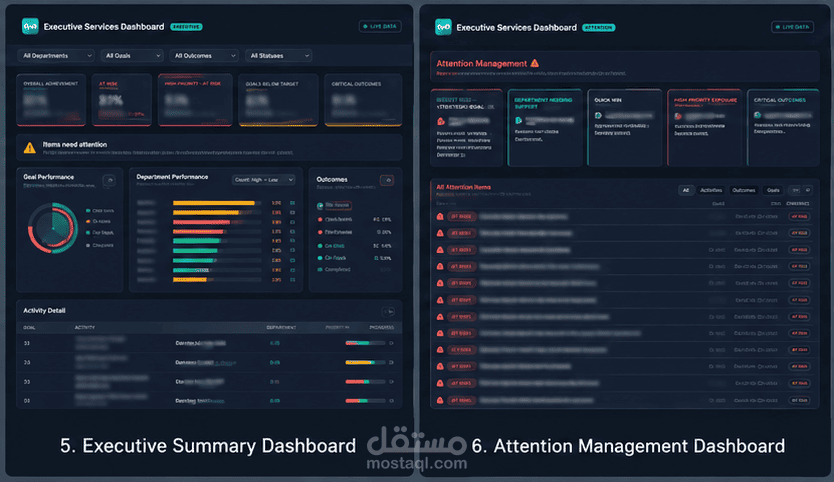The height and width of the screenshot is (482, 834).
Task: Open the All Departments dropdown
Action: click(56, 55)
